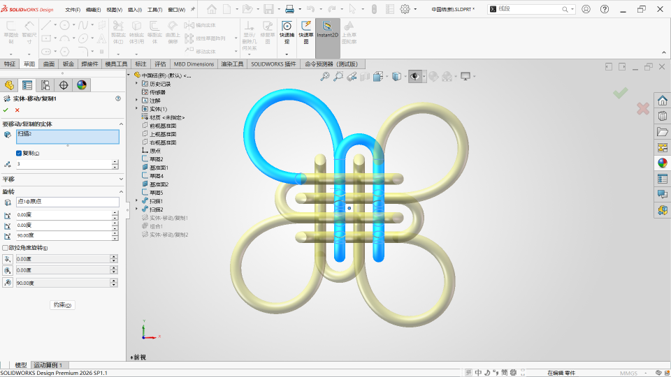
Task: Switch to the 特征 ribbon tab
Action: click(x=9, y=64)
